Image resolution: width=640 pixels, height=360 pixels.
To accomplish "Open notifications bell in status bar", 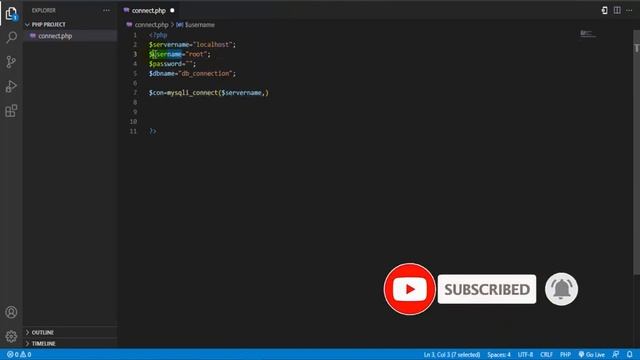I will point(630,354).
